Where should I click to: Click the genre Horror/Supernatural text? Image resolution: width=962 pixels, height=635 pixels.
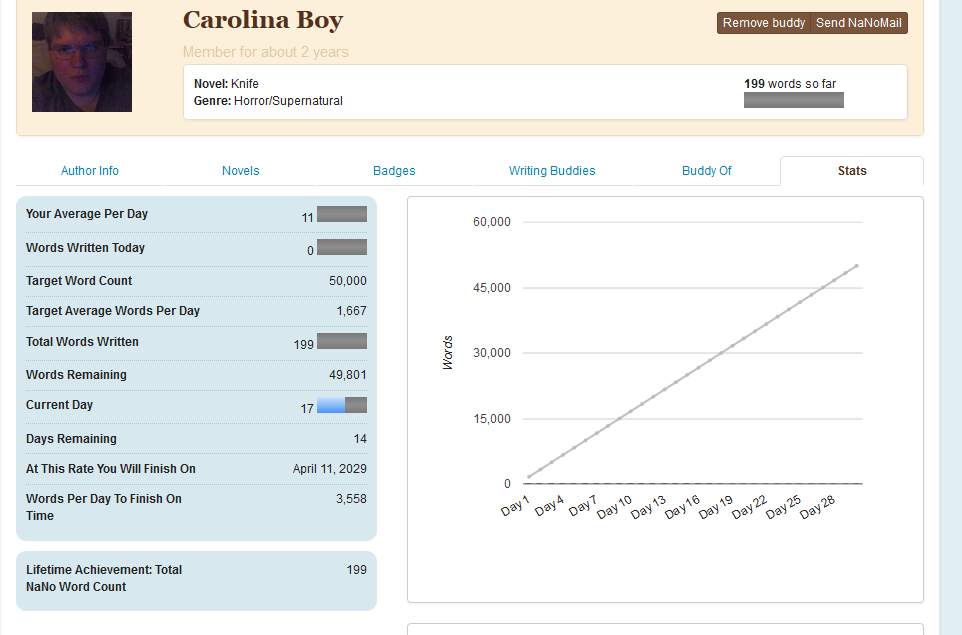point(288,101)
